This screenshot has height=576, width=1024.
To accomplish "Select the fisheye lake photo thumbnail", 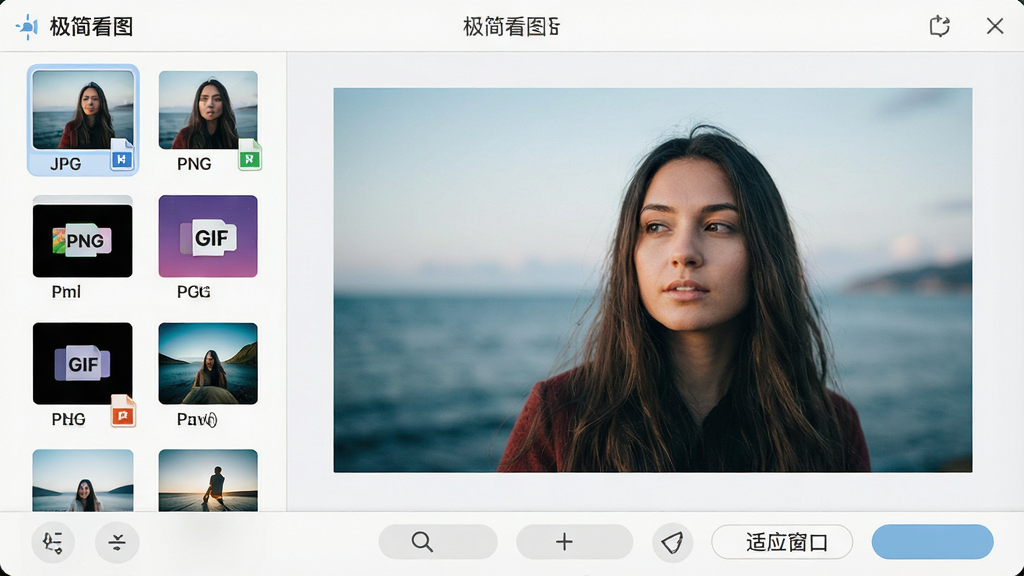I will 208,363.
